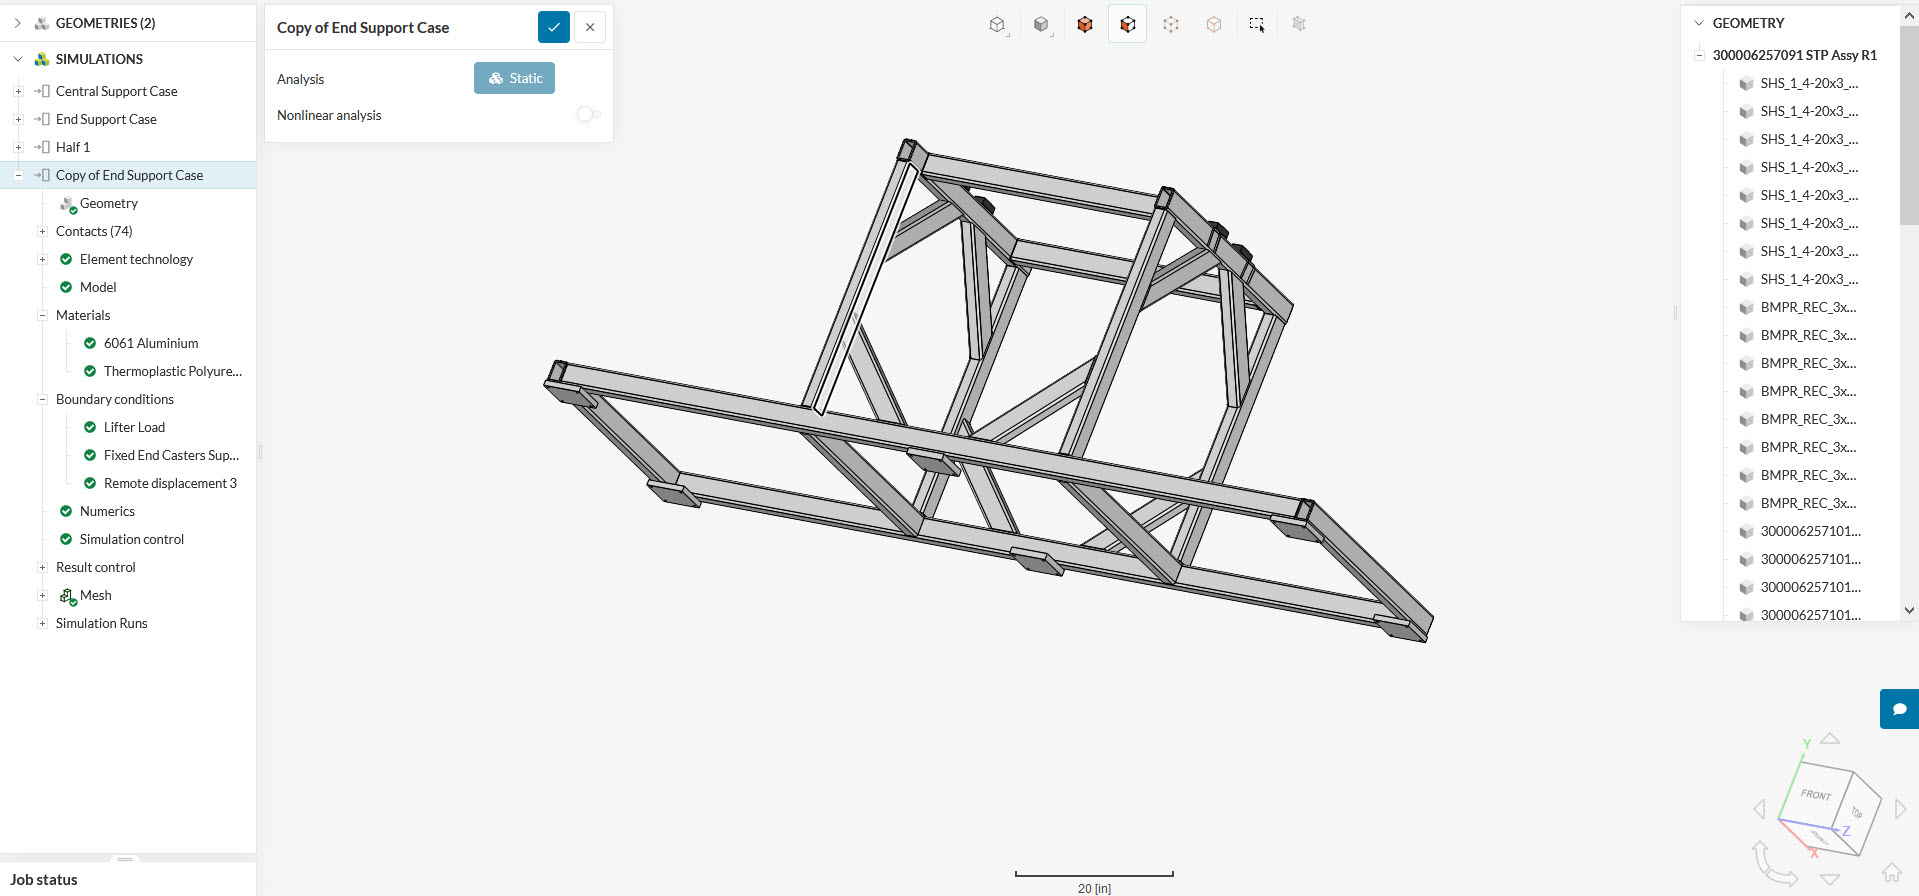The image size is (1919, 896).
Task: Expand the GEOMETRIES (2) section
Action: pos(17,23)
